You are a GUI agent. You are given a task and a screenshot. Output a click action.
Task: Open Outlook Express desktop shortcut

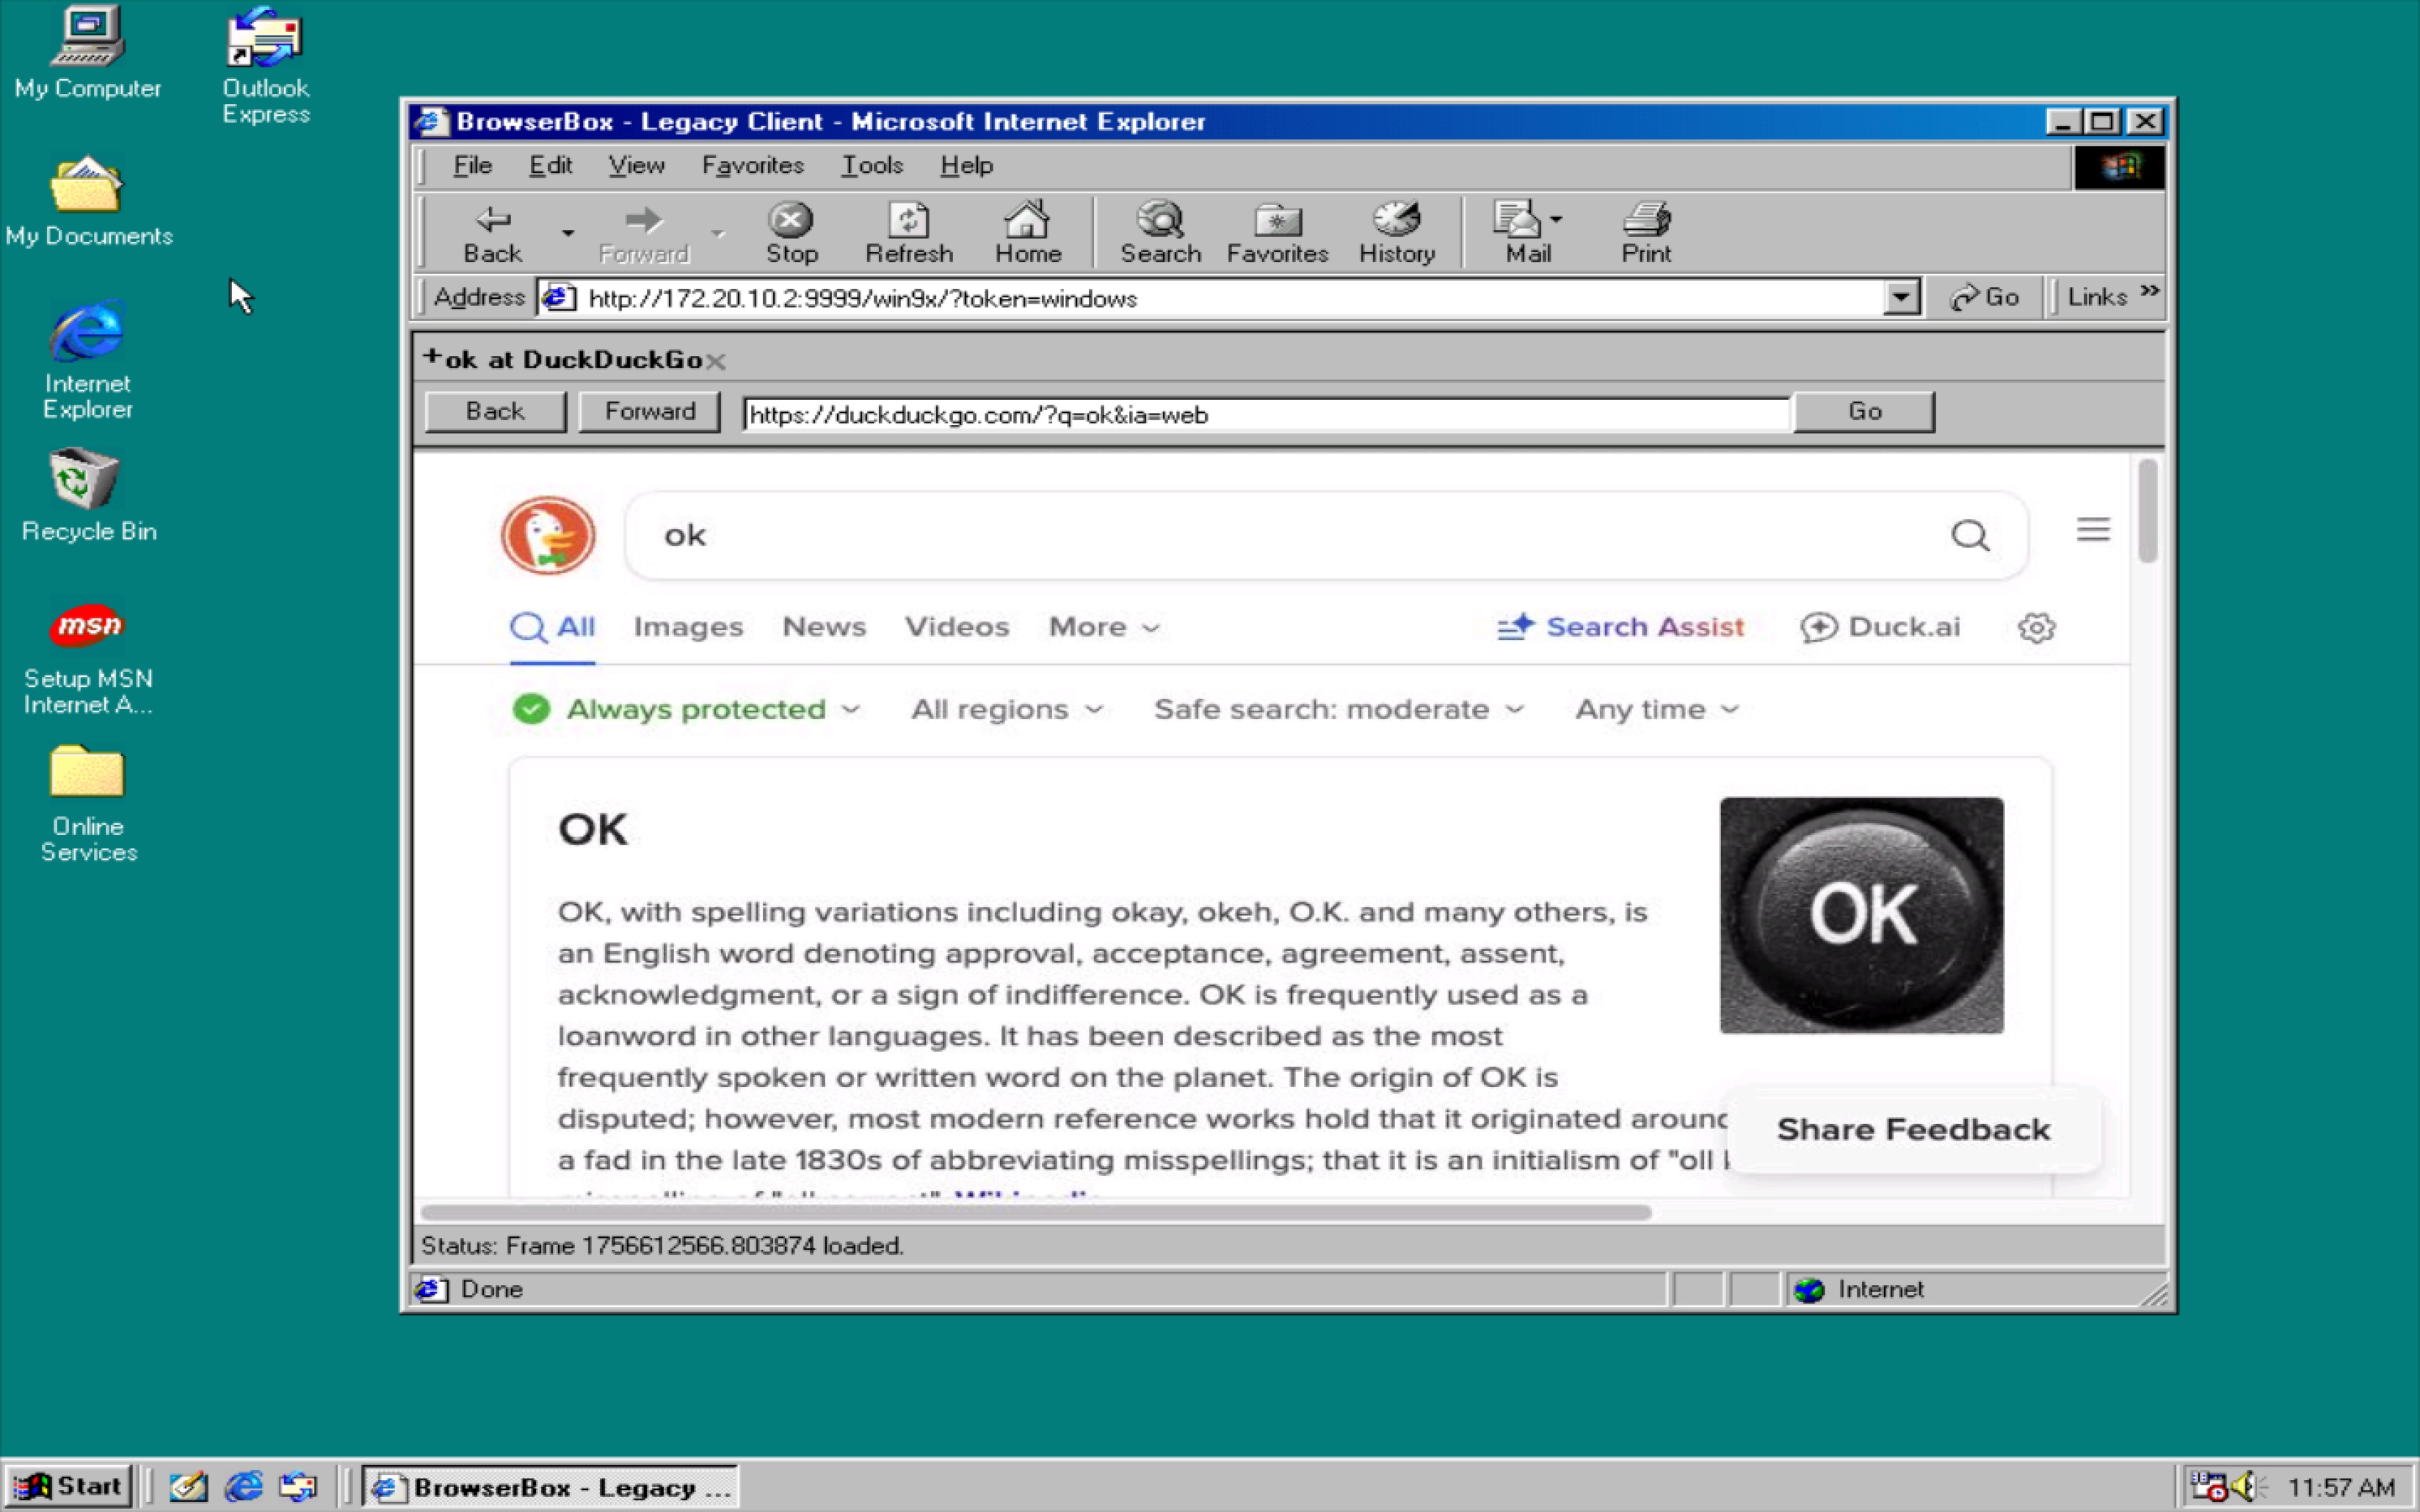[265, 65]
